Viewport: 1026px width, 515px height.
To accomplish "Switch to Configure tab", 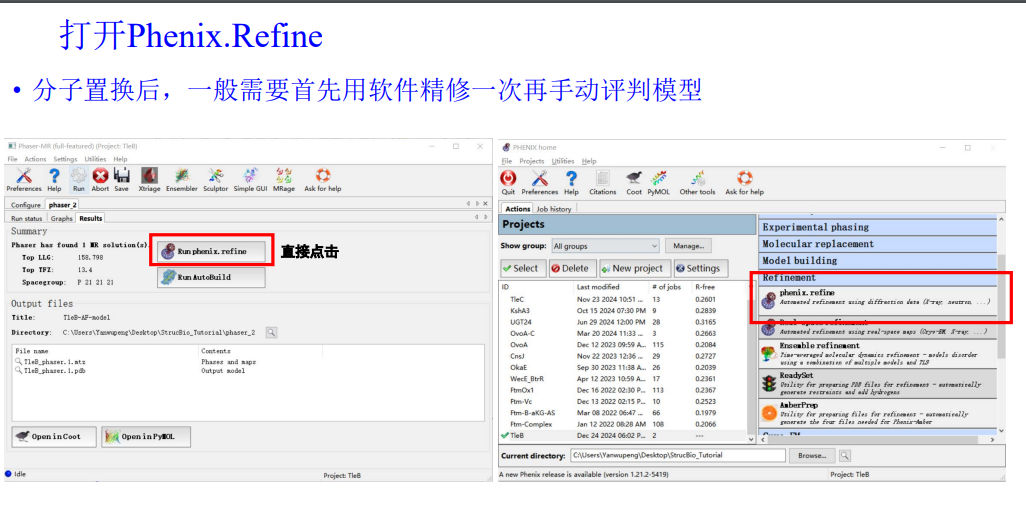I will 26,205.
